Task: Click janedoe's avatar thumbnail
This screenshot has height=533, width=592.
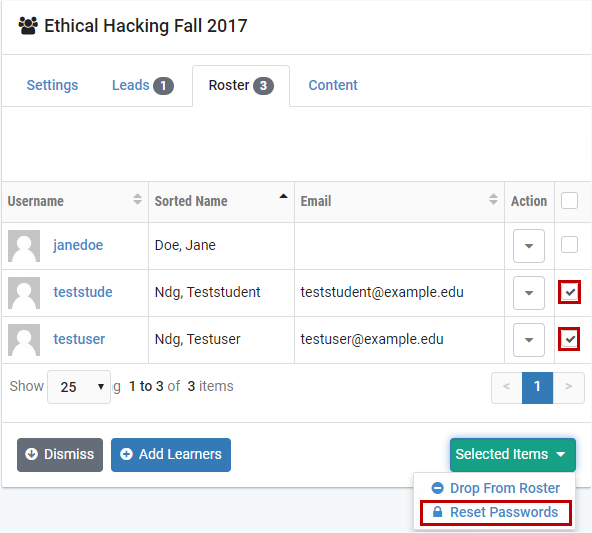Action: coord(24,246)
